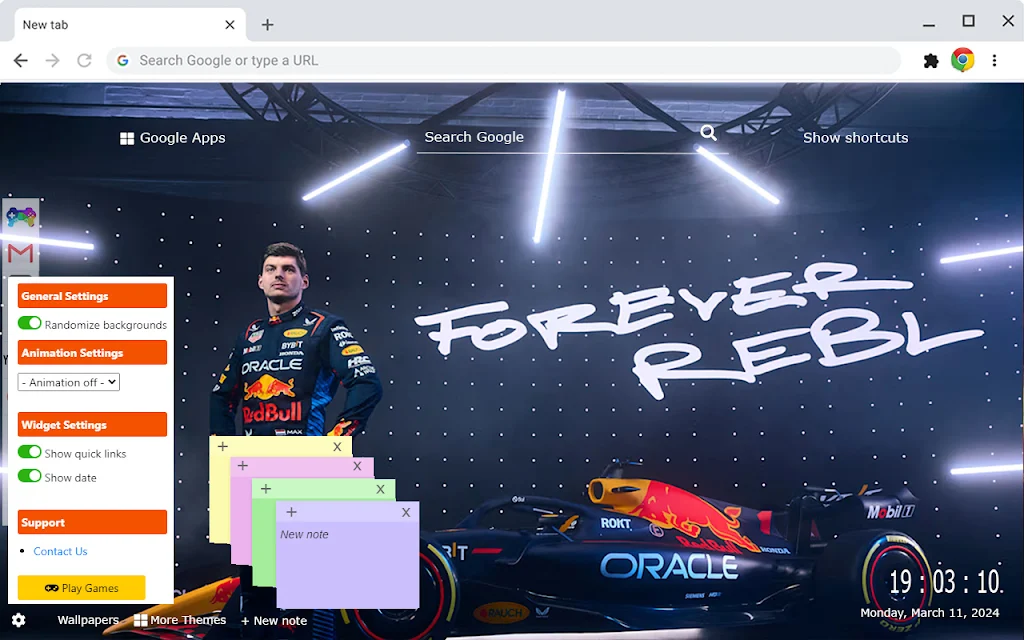Open the Extensions puzzle icon

(x=931, y=61)
